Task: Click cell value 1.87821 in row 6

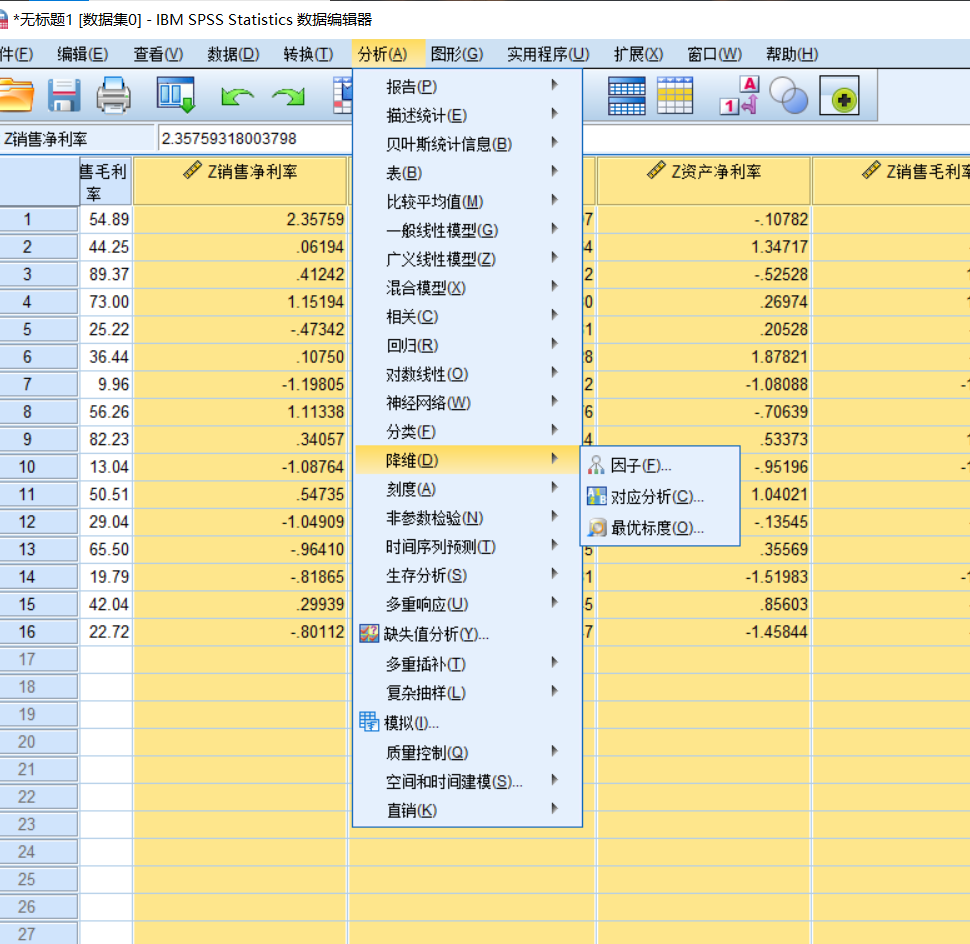Action: [x=703, y=357]
